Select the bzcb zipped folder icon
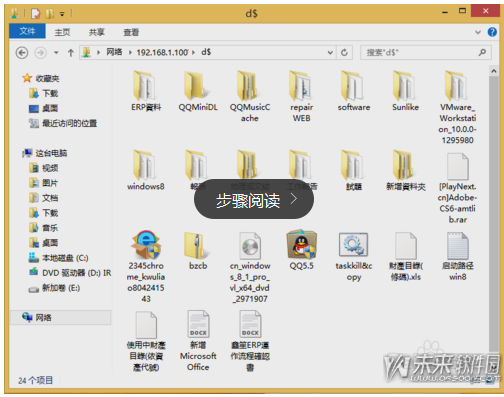This screenshot has height=397, width=504. [197, 245]
